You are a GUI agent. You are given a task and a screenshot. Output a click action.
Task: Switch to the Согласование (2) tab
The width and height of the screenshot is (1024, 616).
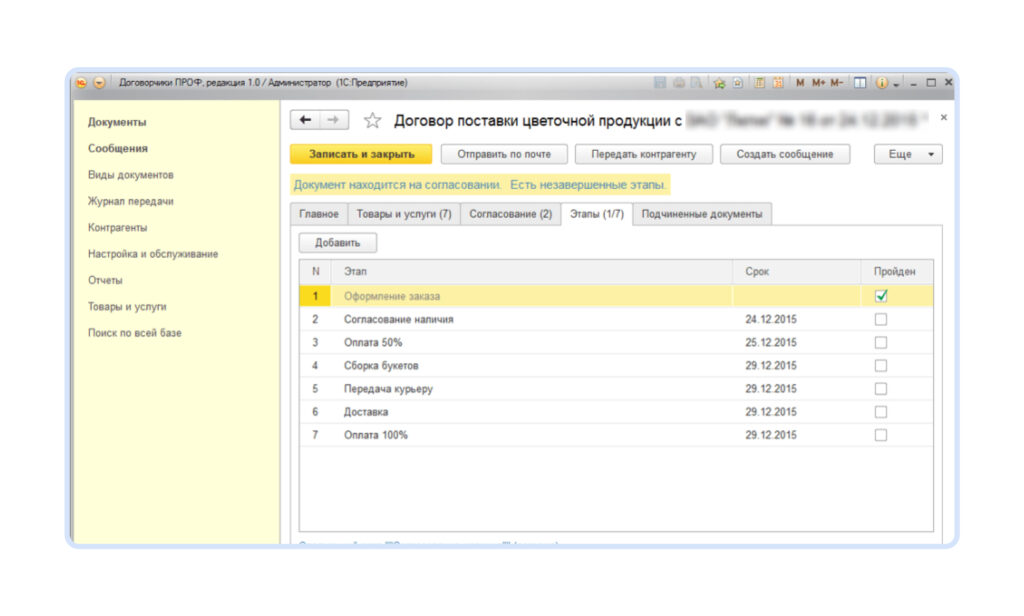point(510,214)
